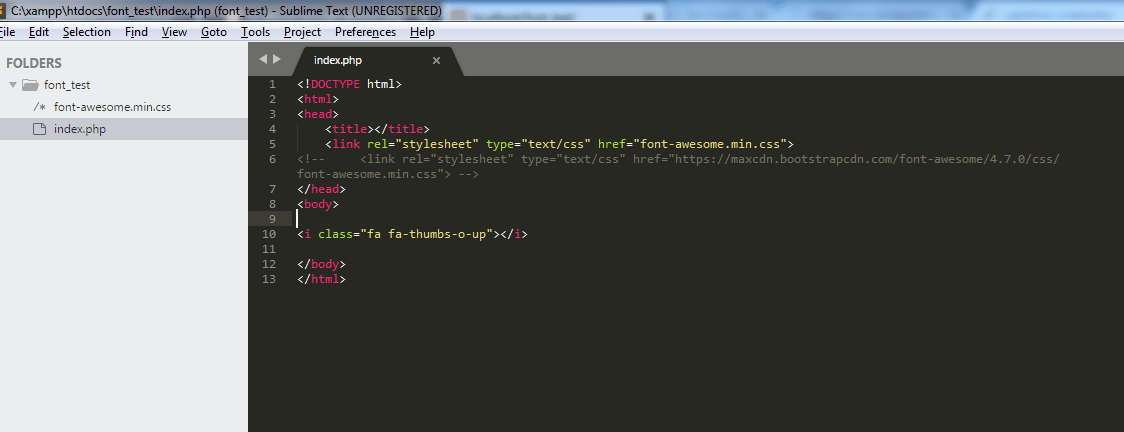Screen dimensions: 1124x432
Task: Click the title tag on line 4
Action: click(349, 129)
